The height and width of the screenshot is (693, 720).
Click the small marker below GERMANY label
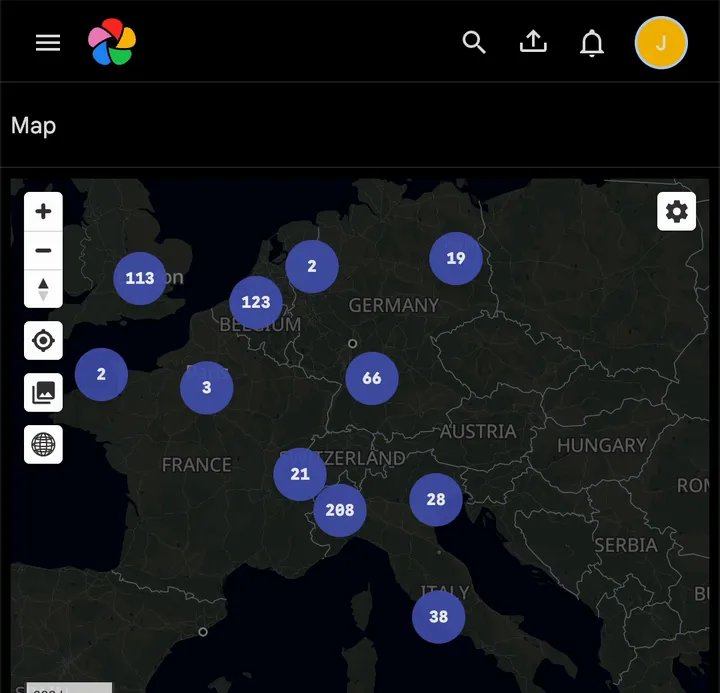point(352,343)
